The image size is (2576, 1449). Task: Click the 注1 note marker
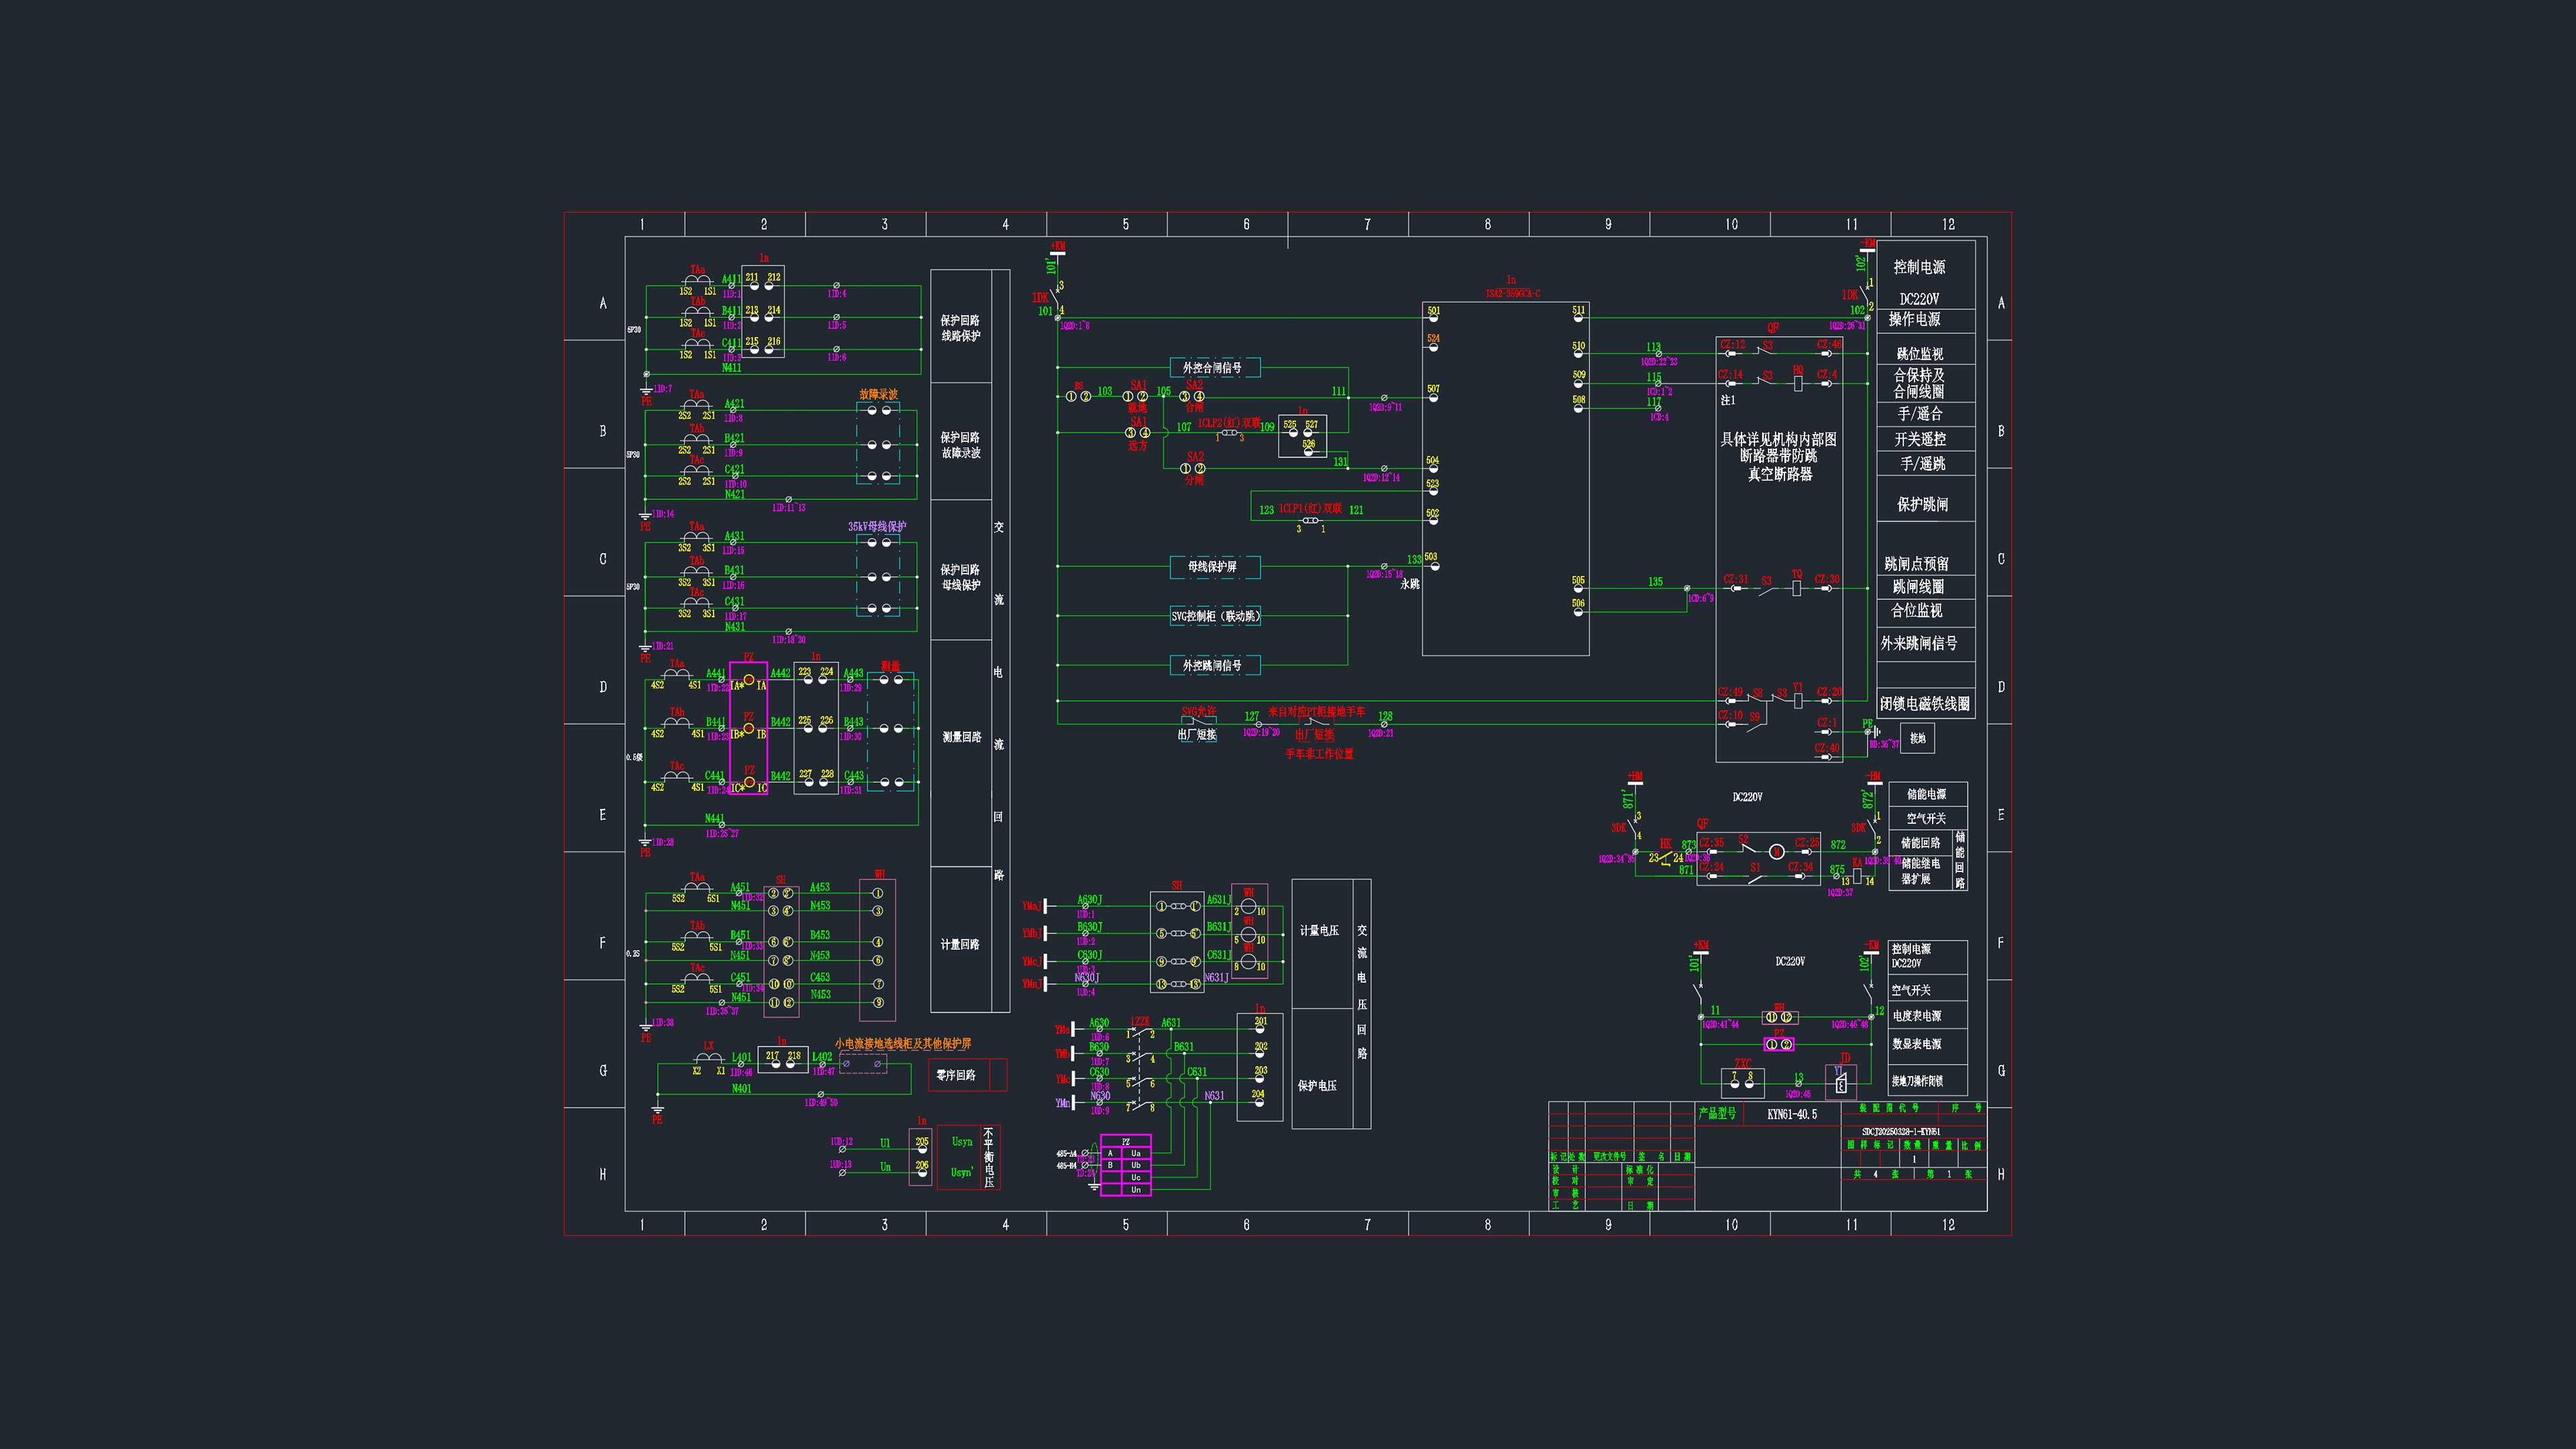coord(1728,400)
